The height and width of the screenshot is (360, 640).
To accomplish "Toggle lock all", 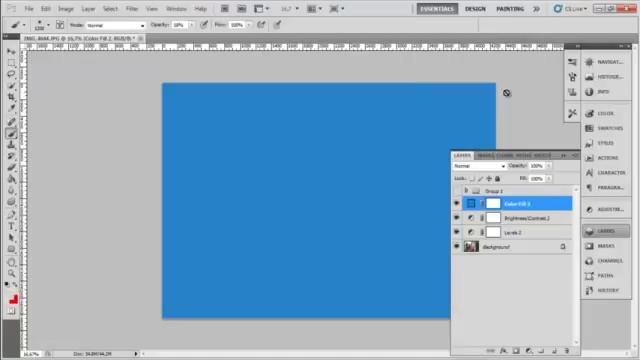I will coord(498,179).
